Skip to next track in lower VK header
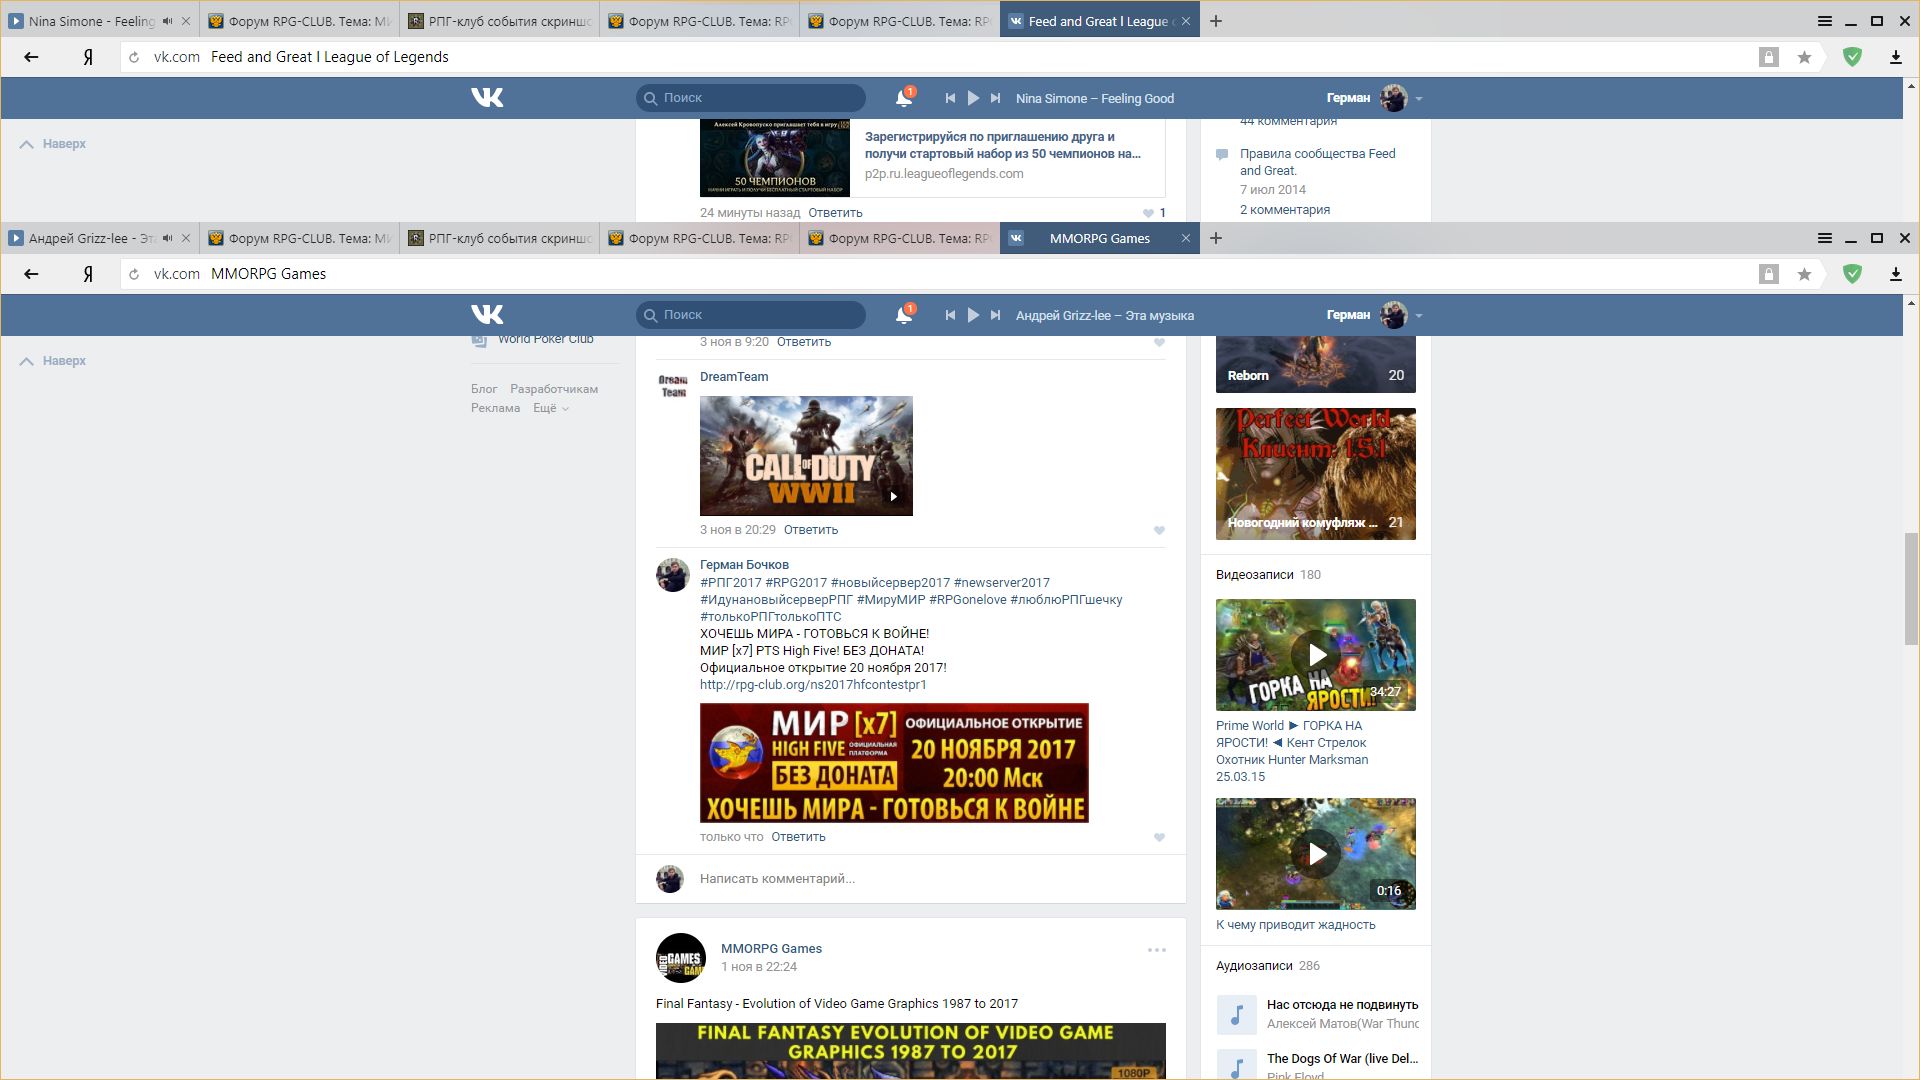This screenshot has height=1080, width=1920. (995, 315)
